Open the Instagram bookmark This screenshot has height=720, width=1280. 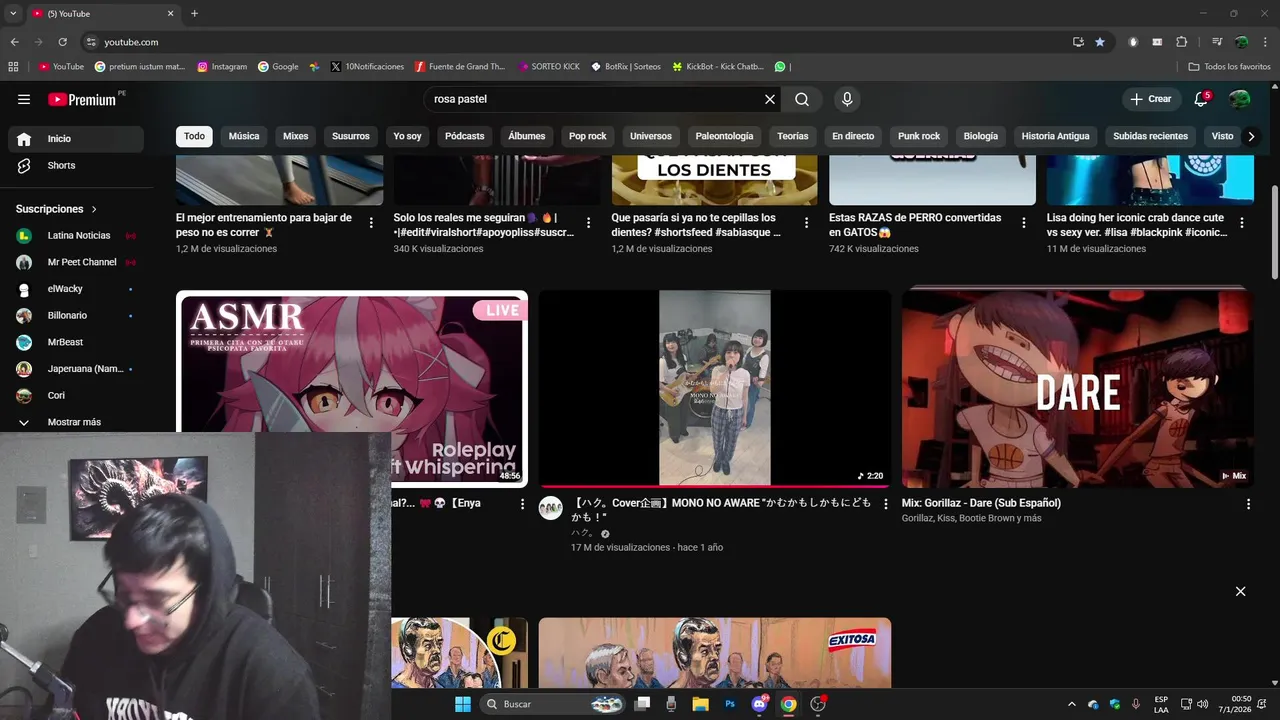click(x=222, y=67)
